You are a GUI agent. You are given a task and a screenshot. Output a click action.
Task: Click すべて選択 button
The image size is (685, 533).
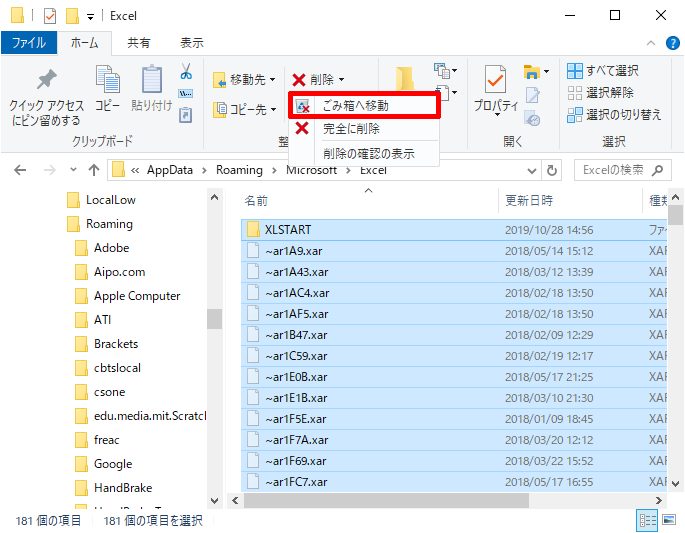(602, 70)
